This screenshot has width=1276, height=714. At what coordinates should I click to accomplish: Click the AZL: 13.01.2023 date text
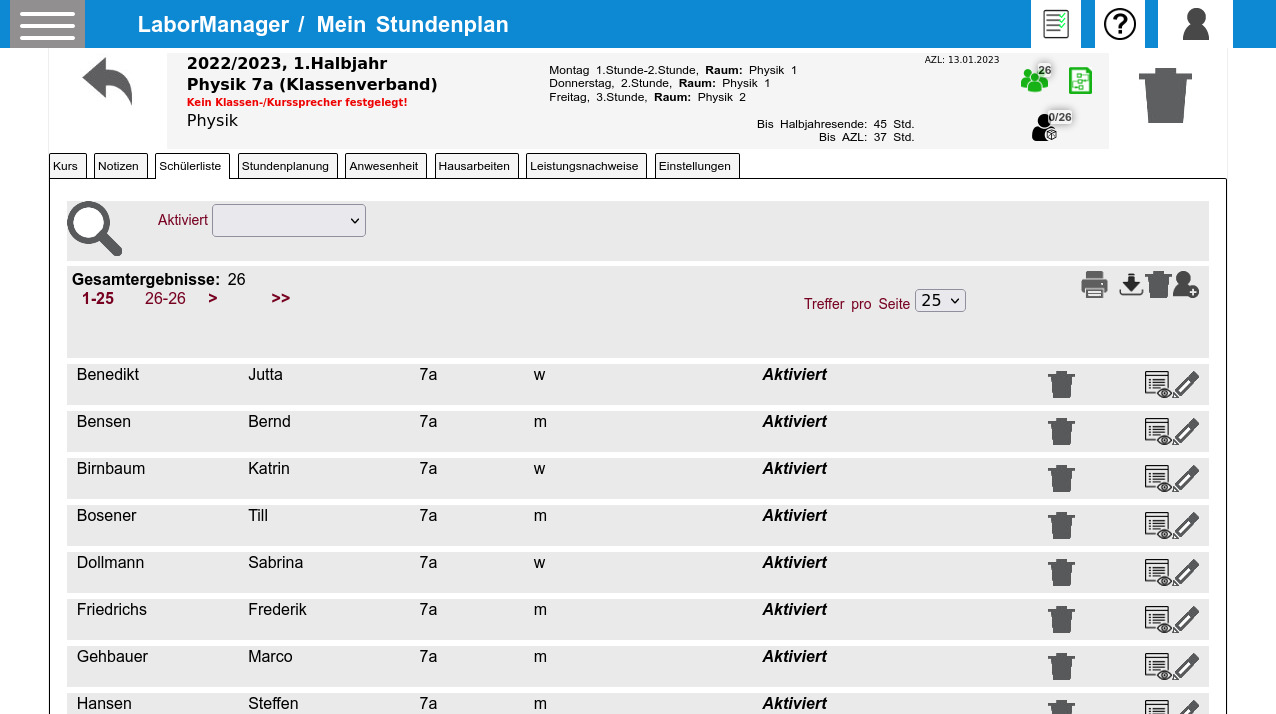(x=962, y=60)
